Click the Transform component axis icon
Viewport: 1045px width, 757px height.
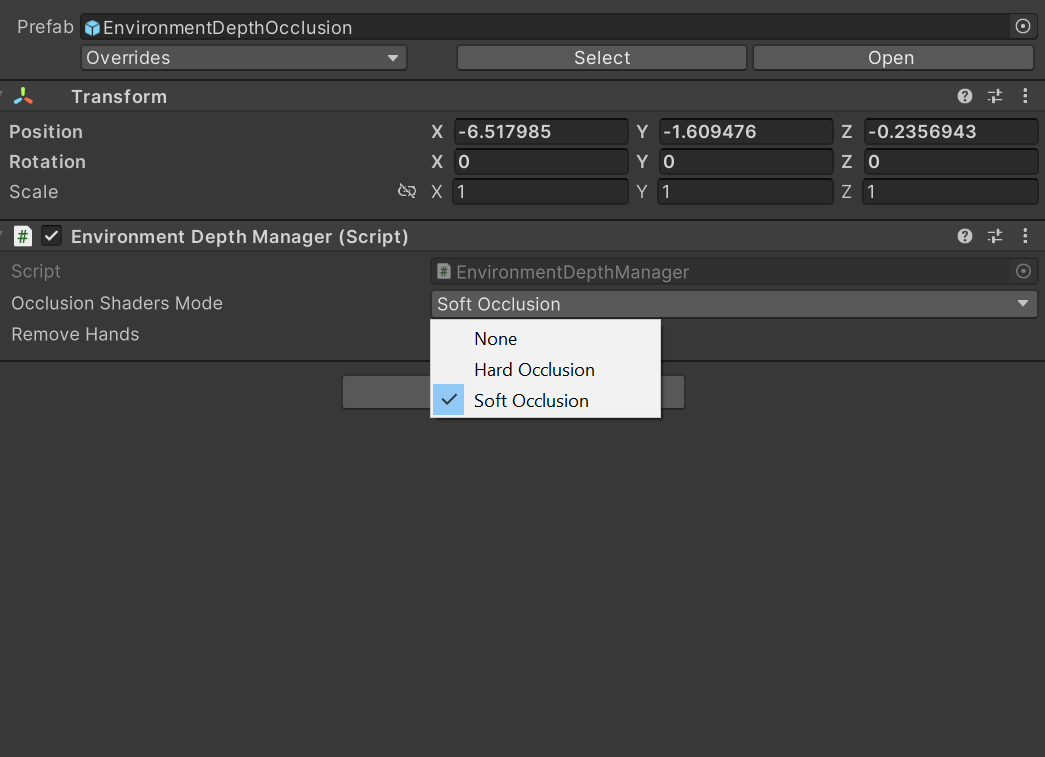coord(23,97)
